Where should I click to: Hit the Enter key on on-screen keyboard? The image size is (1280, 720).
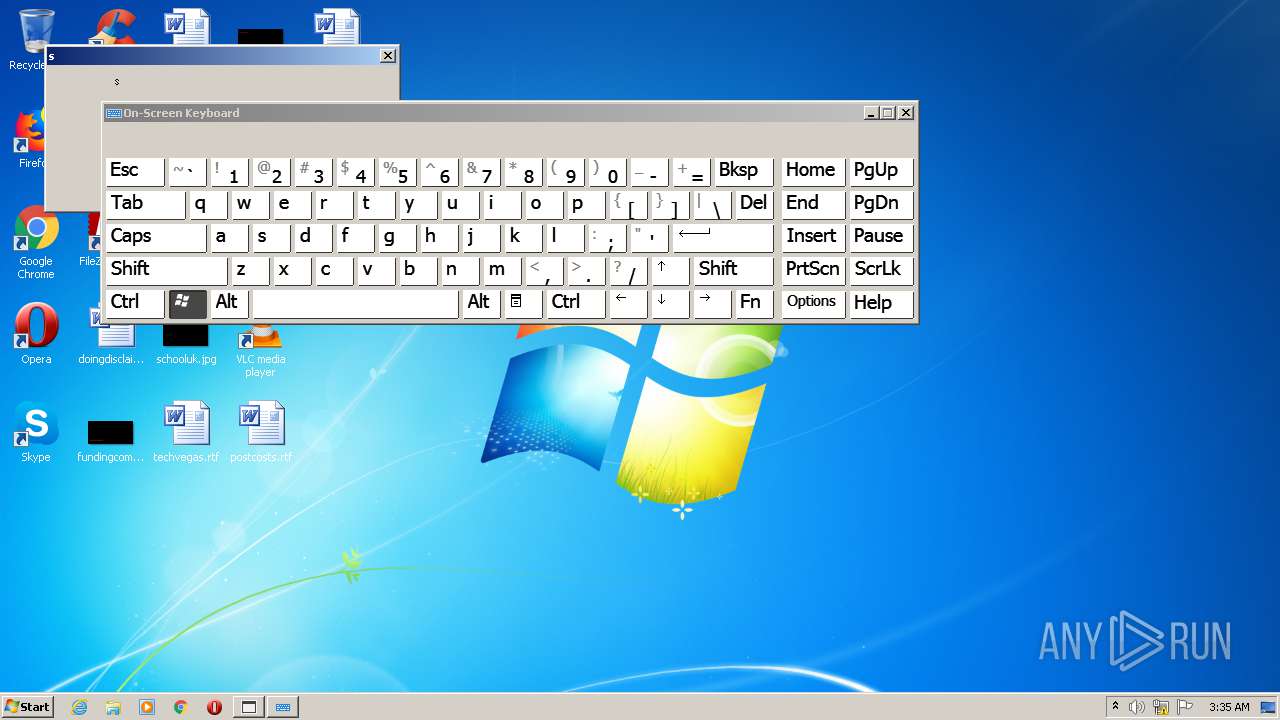click(723, 237)
